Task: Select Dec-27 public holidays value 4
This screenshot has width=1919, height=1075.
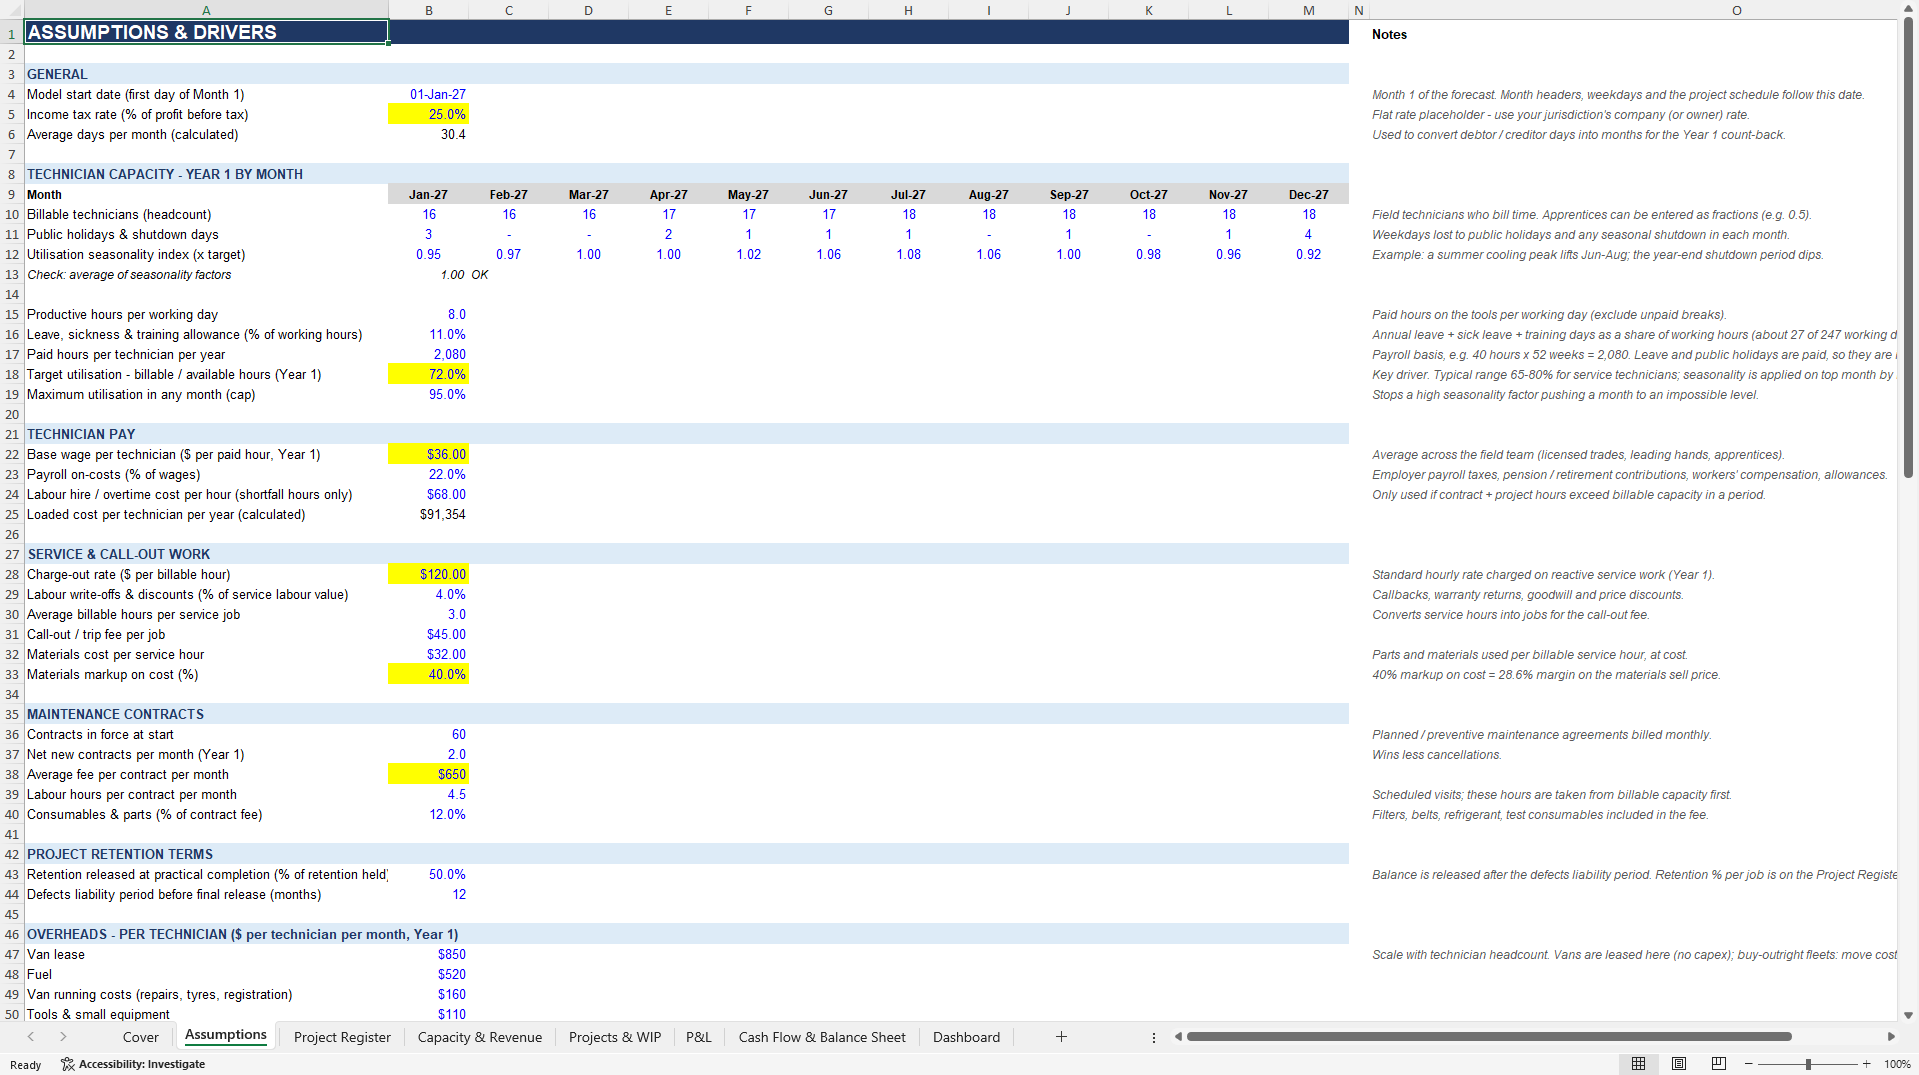Action: [1308, 234]
